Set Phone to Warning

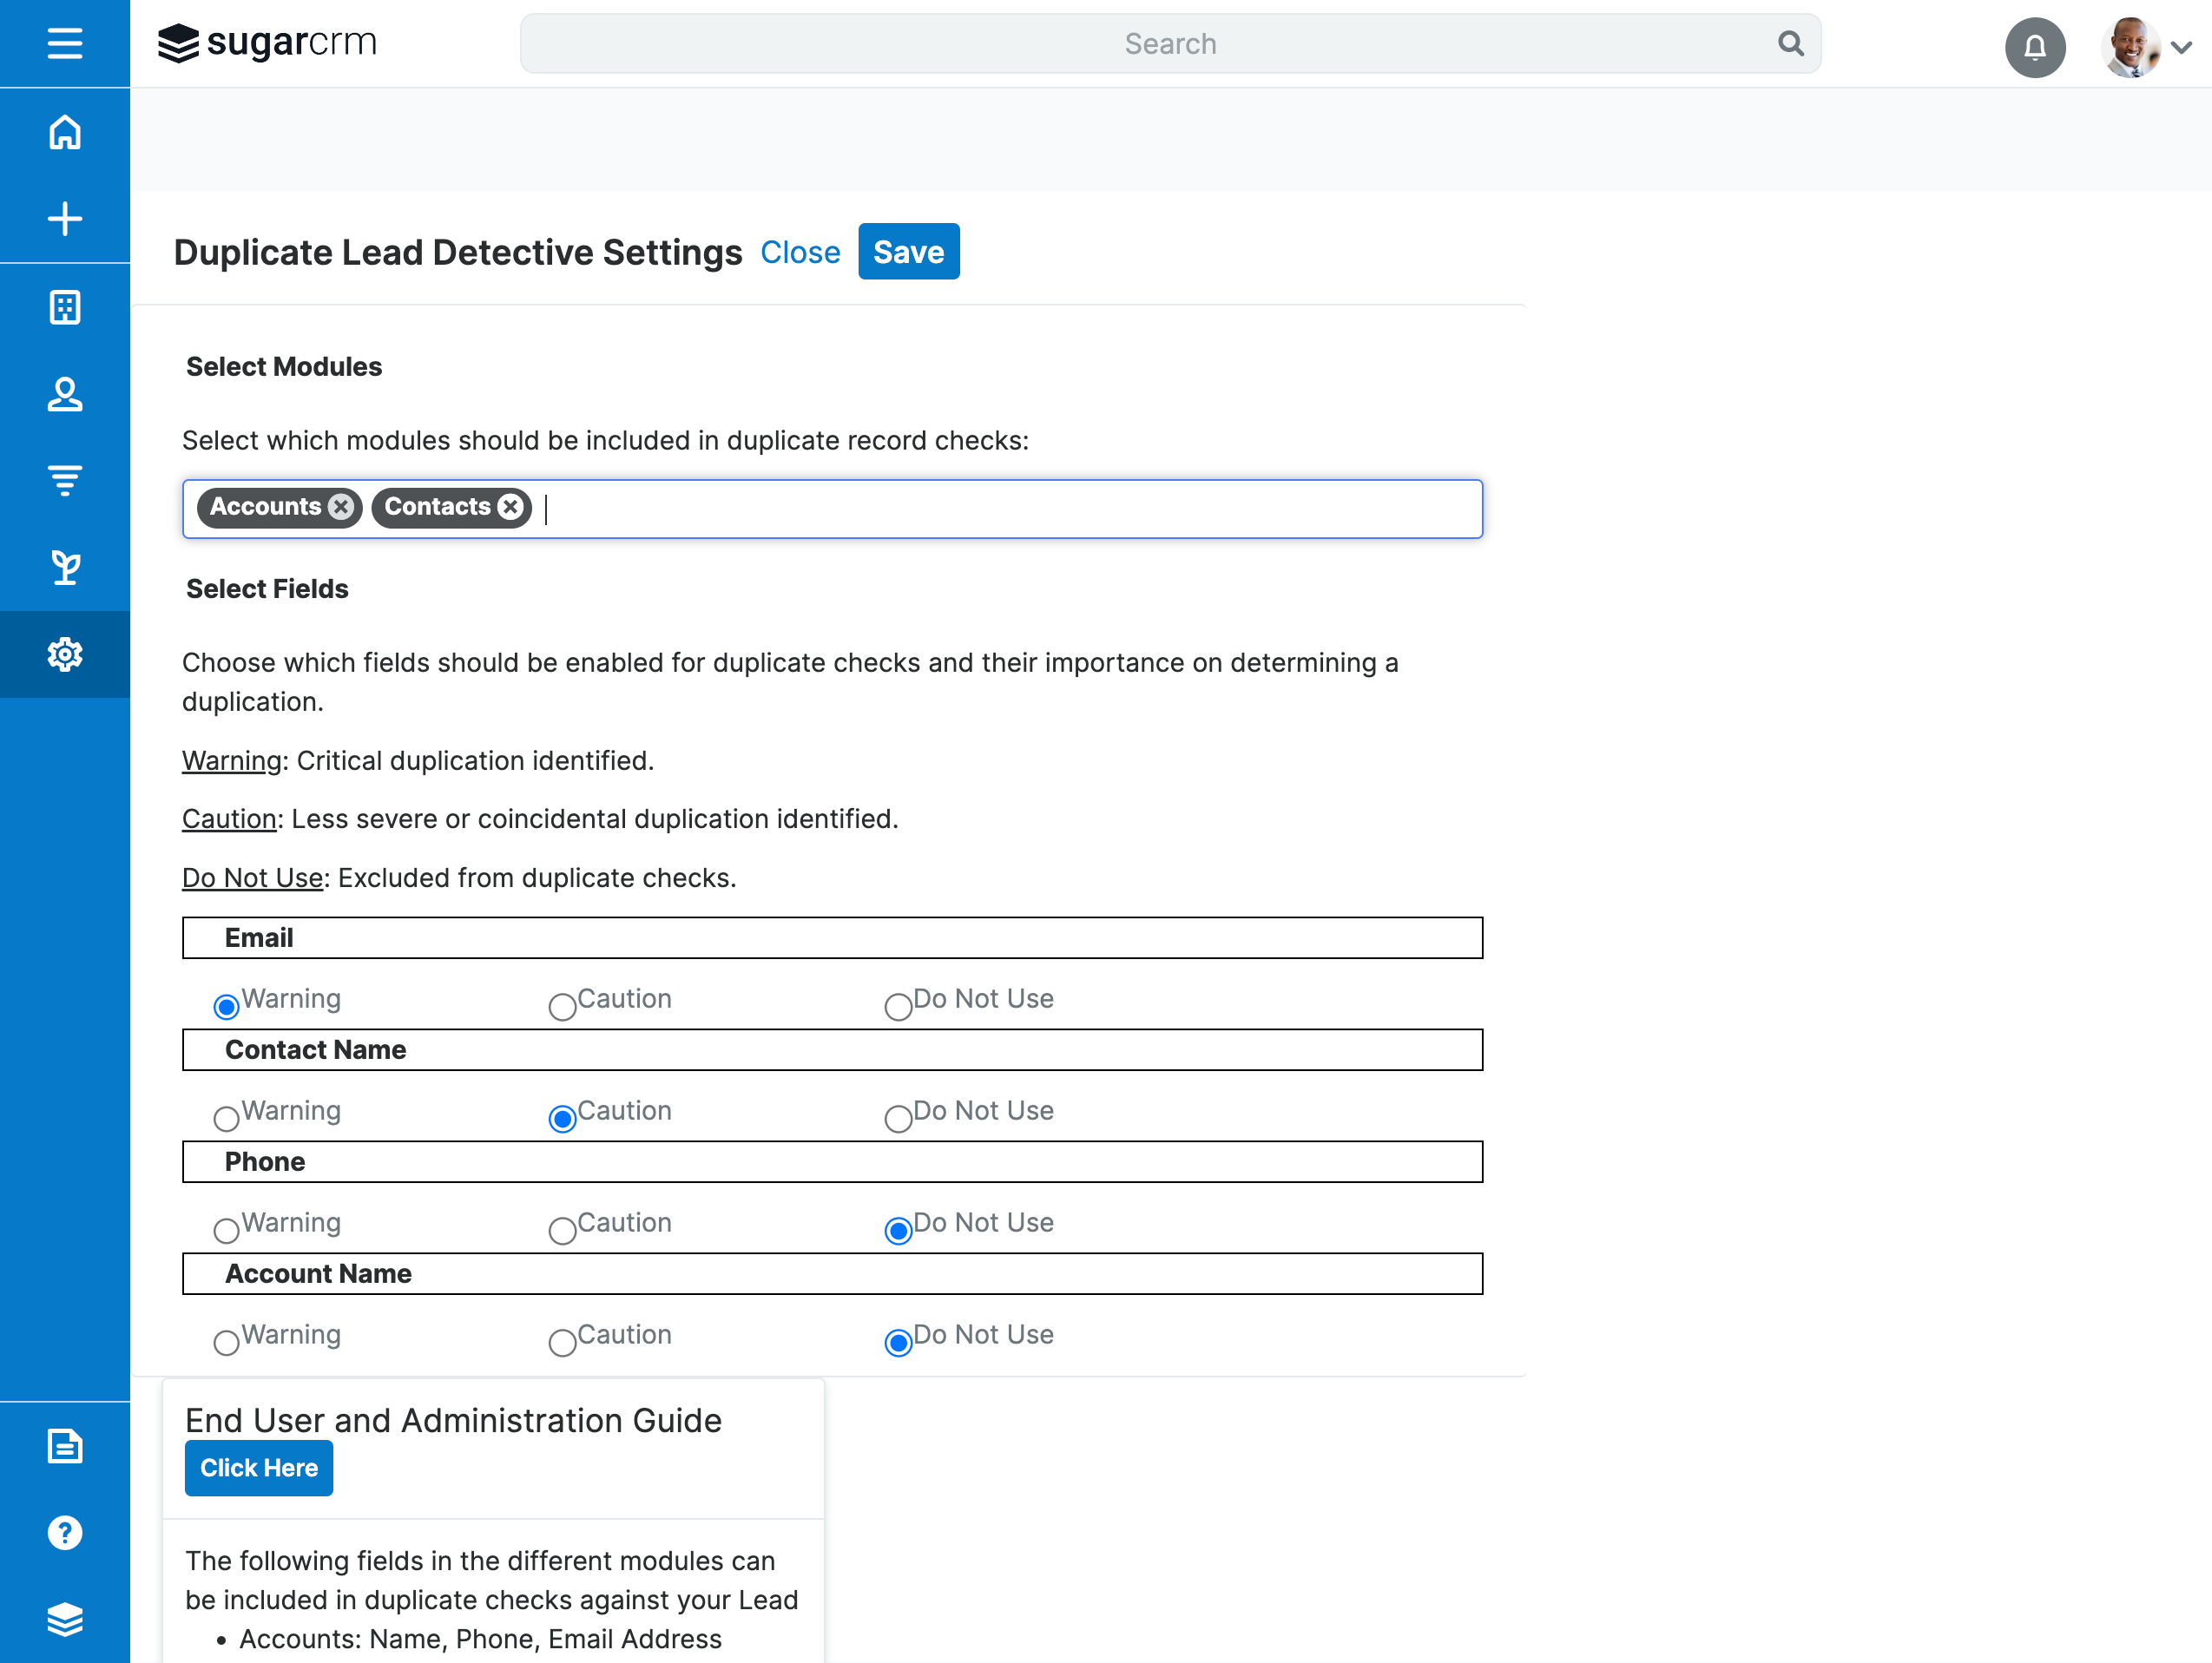point(227,1230)
